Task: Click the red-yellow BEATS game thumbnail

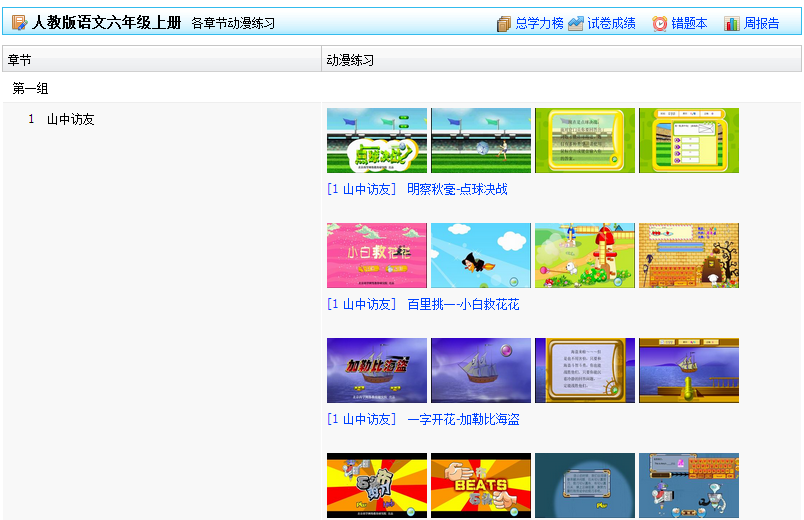Action: click(481, 486)
